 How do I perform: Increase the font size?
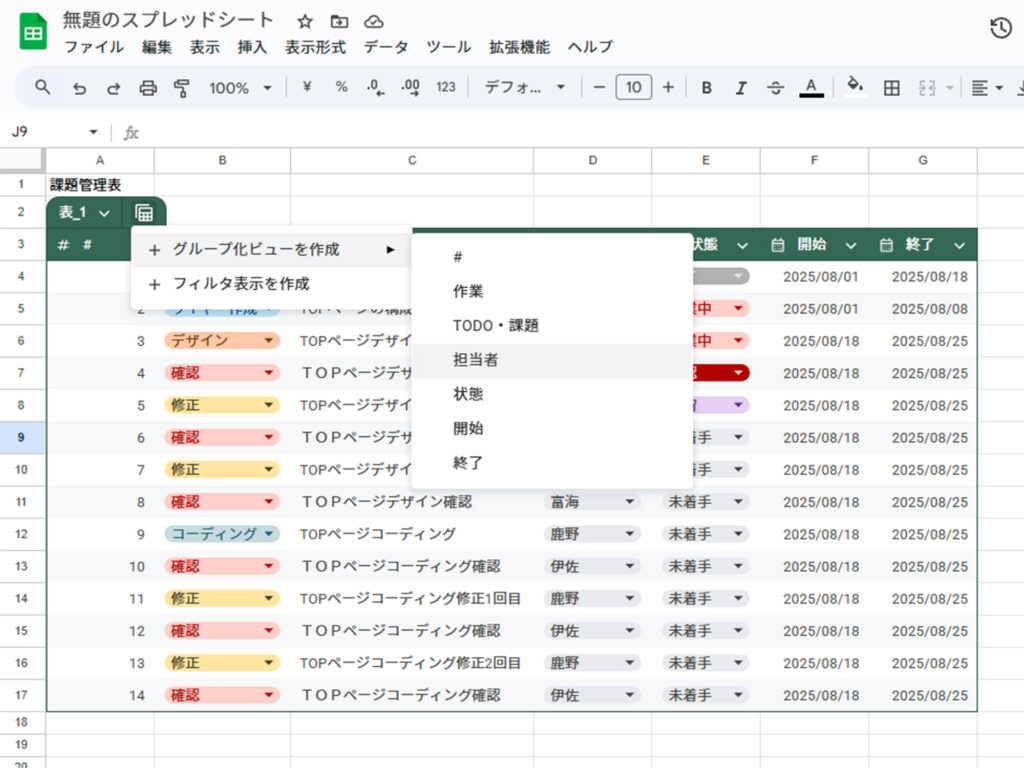[668, 87]
